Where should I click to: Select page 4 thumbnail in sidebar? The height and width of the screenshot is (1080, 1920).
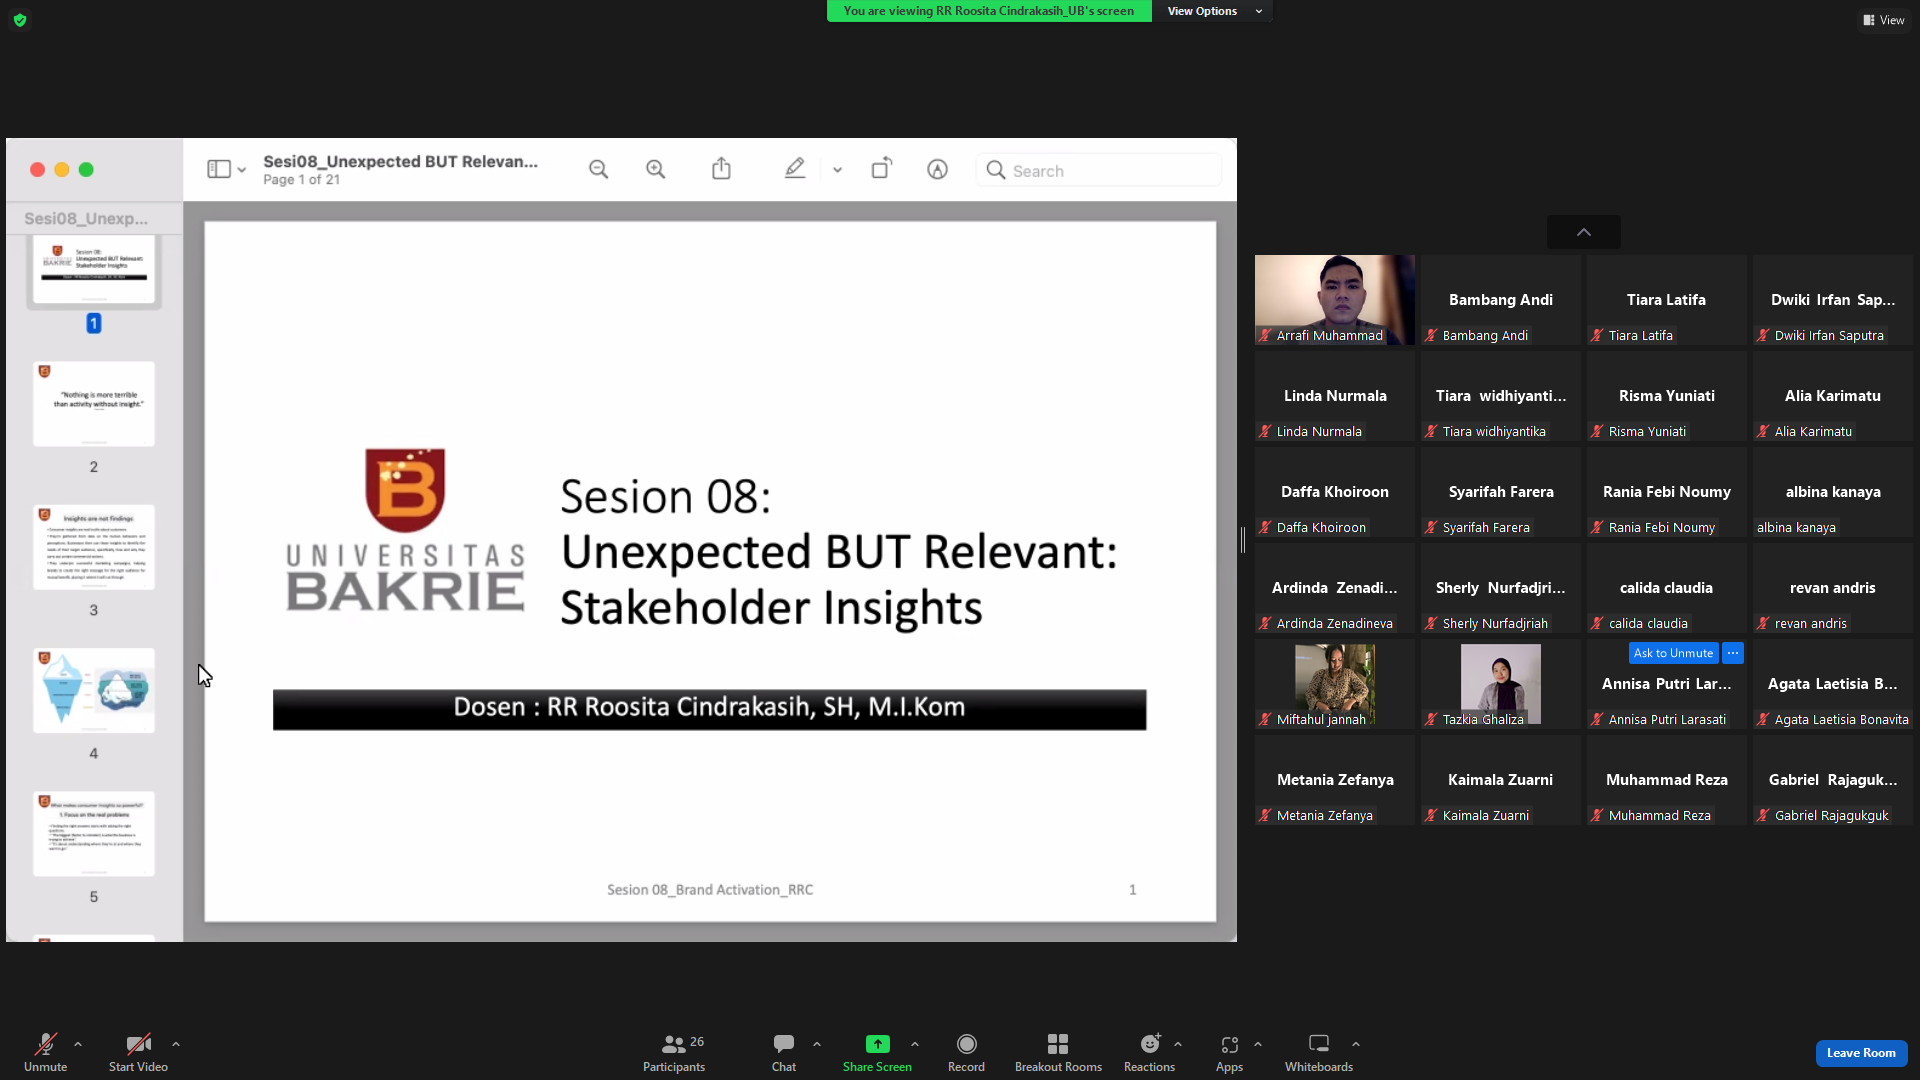click(94, 690)
